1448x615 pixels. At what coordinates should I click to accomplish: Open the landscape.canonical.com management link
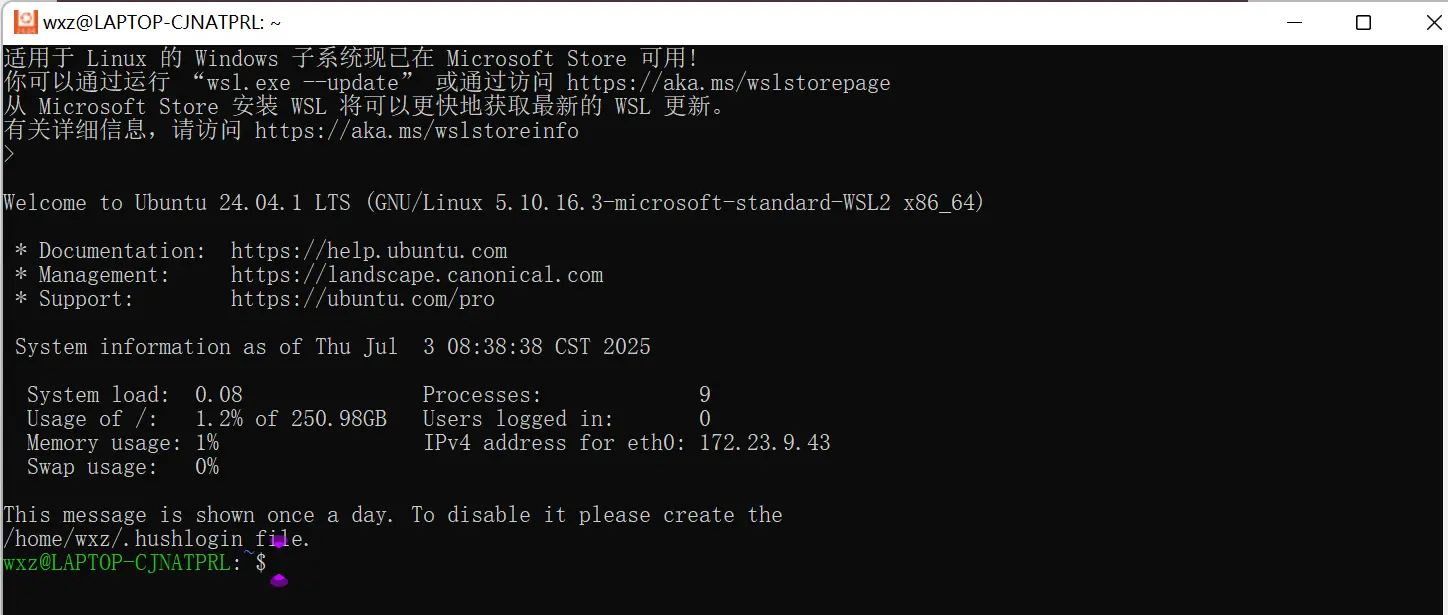pos(416,275)
